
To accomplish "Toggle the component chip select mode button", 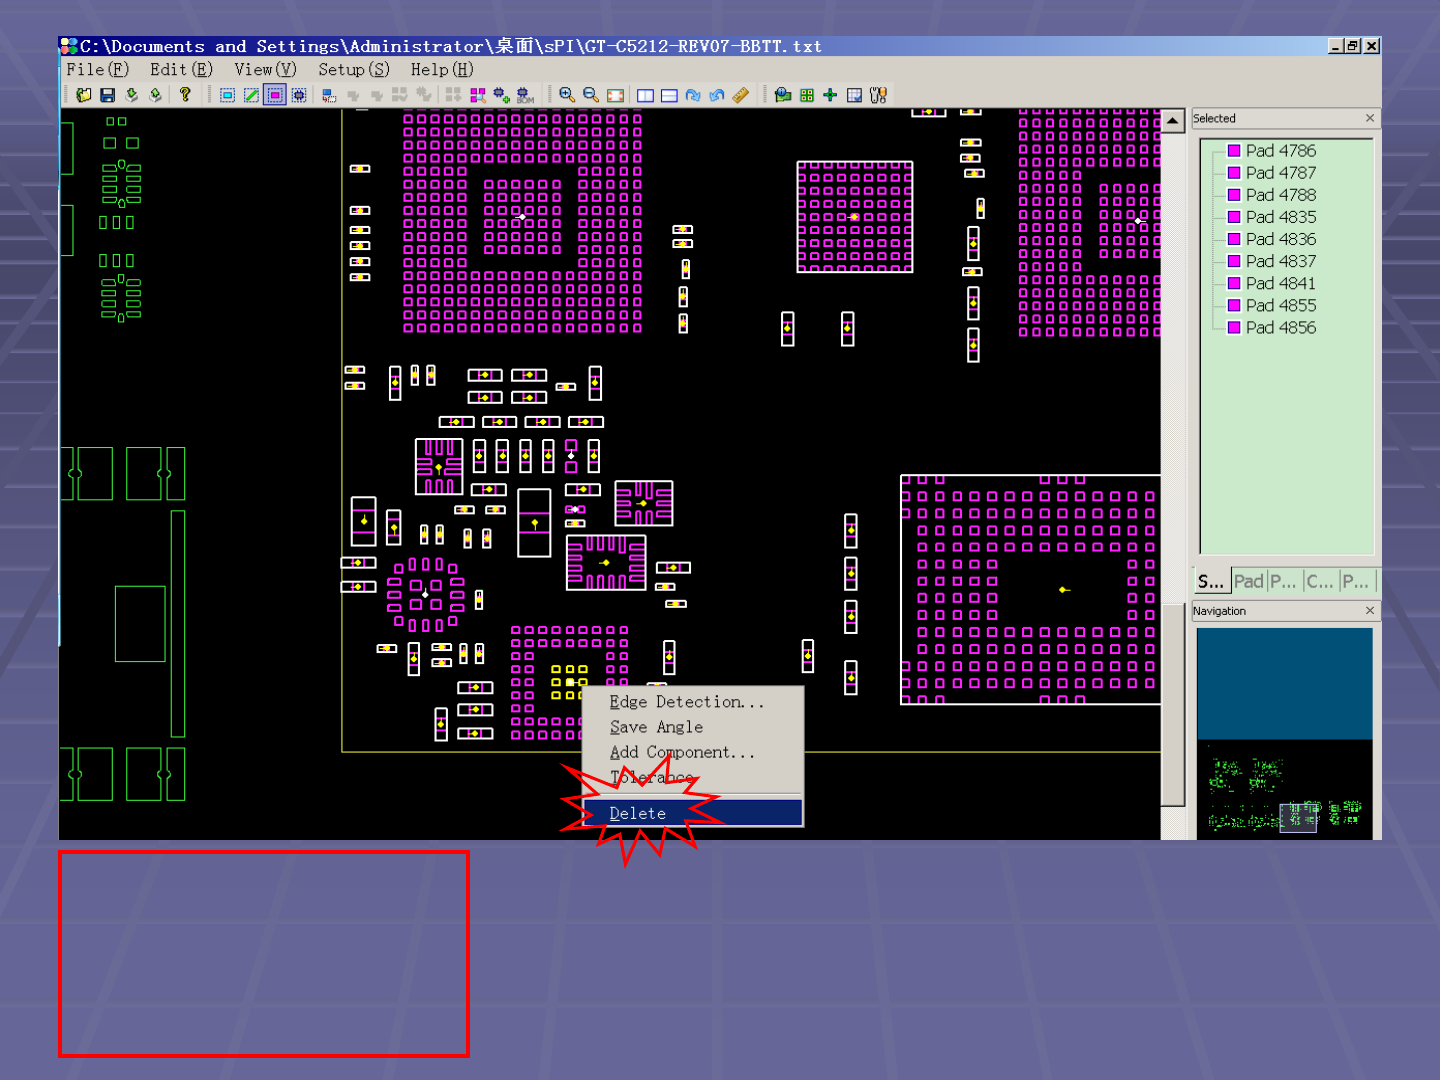I will pyautogui.click(x=299, y=95).
